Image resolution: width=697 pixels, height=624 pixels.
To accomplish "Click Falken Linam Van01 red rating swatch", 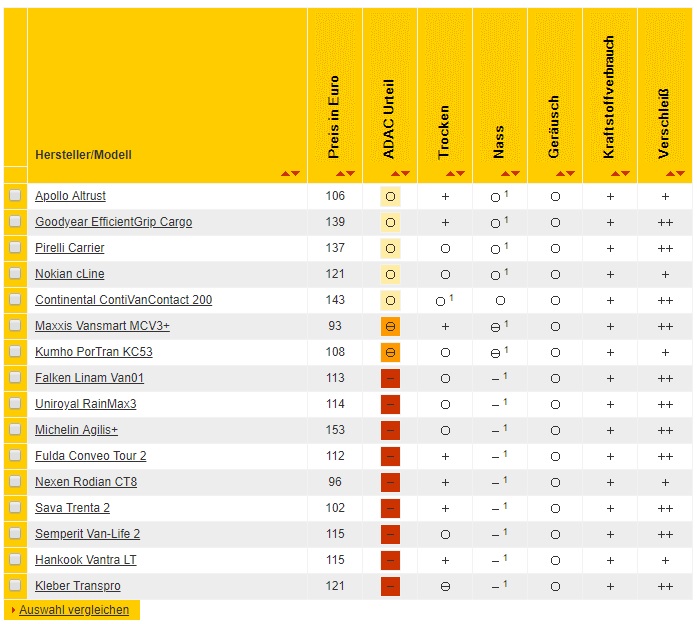I will [390, 379].
